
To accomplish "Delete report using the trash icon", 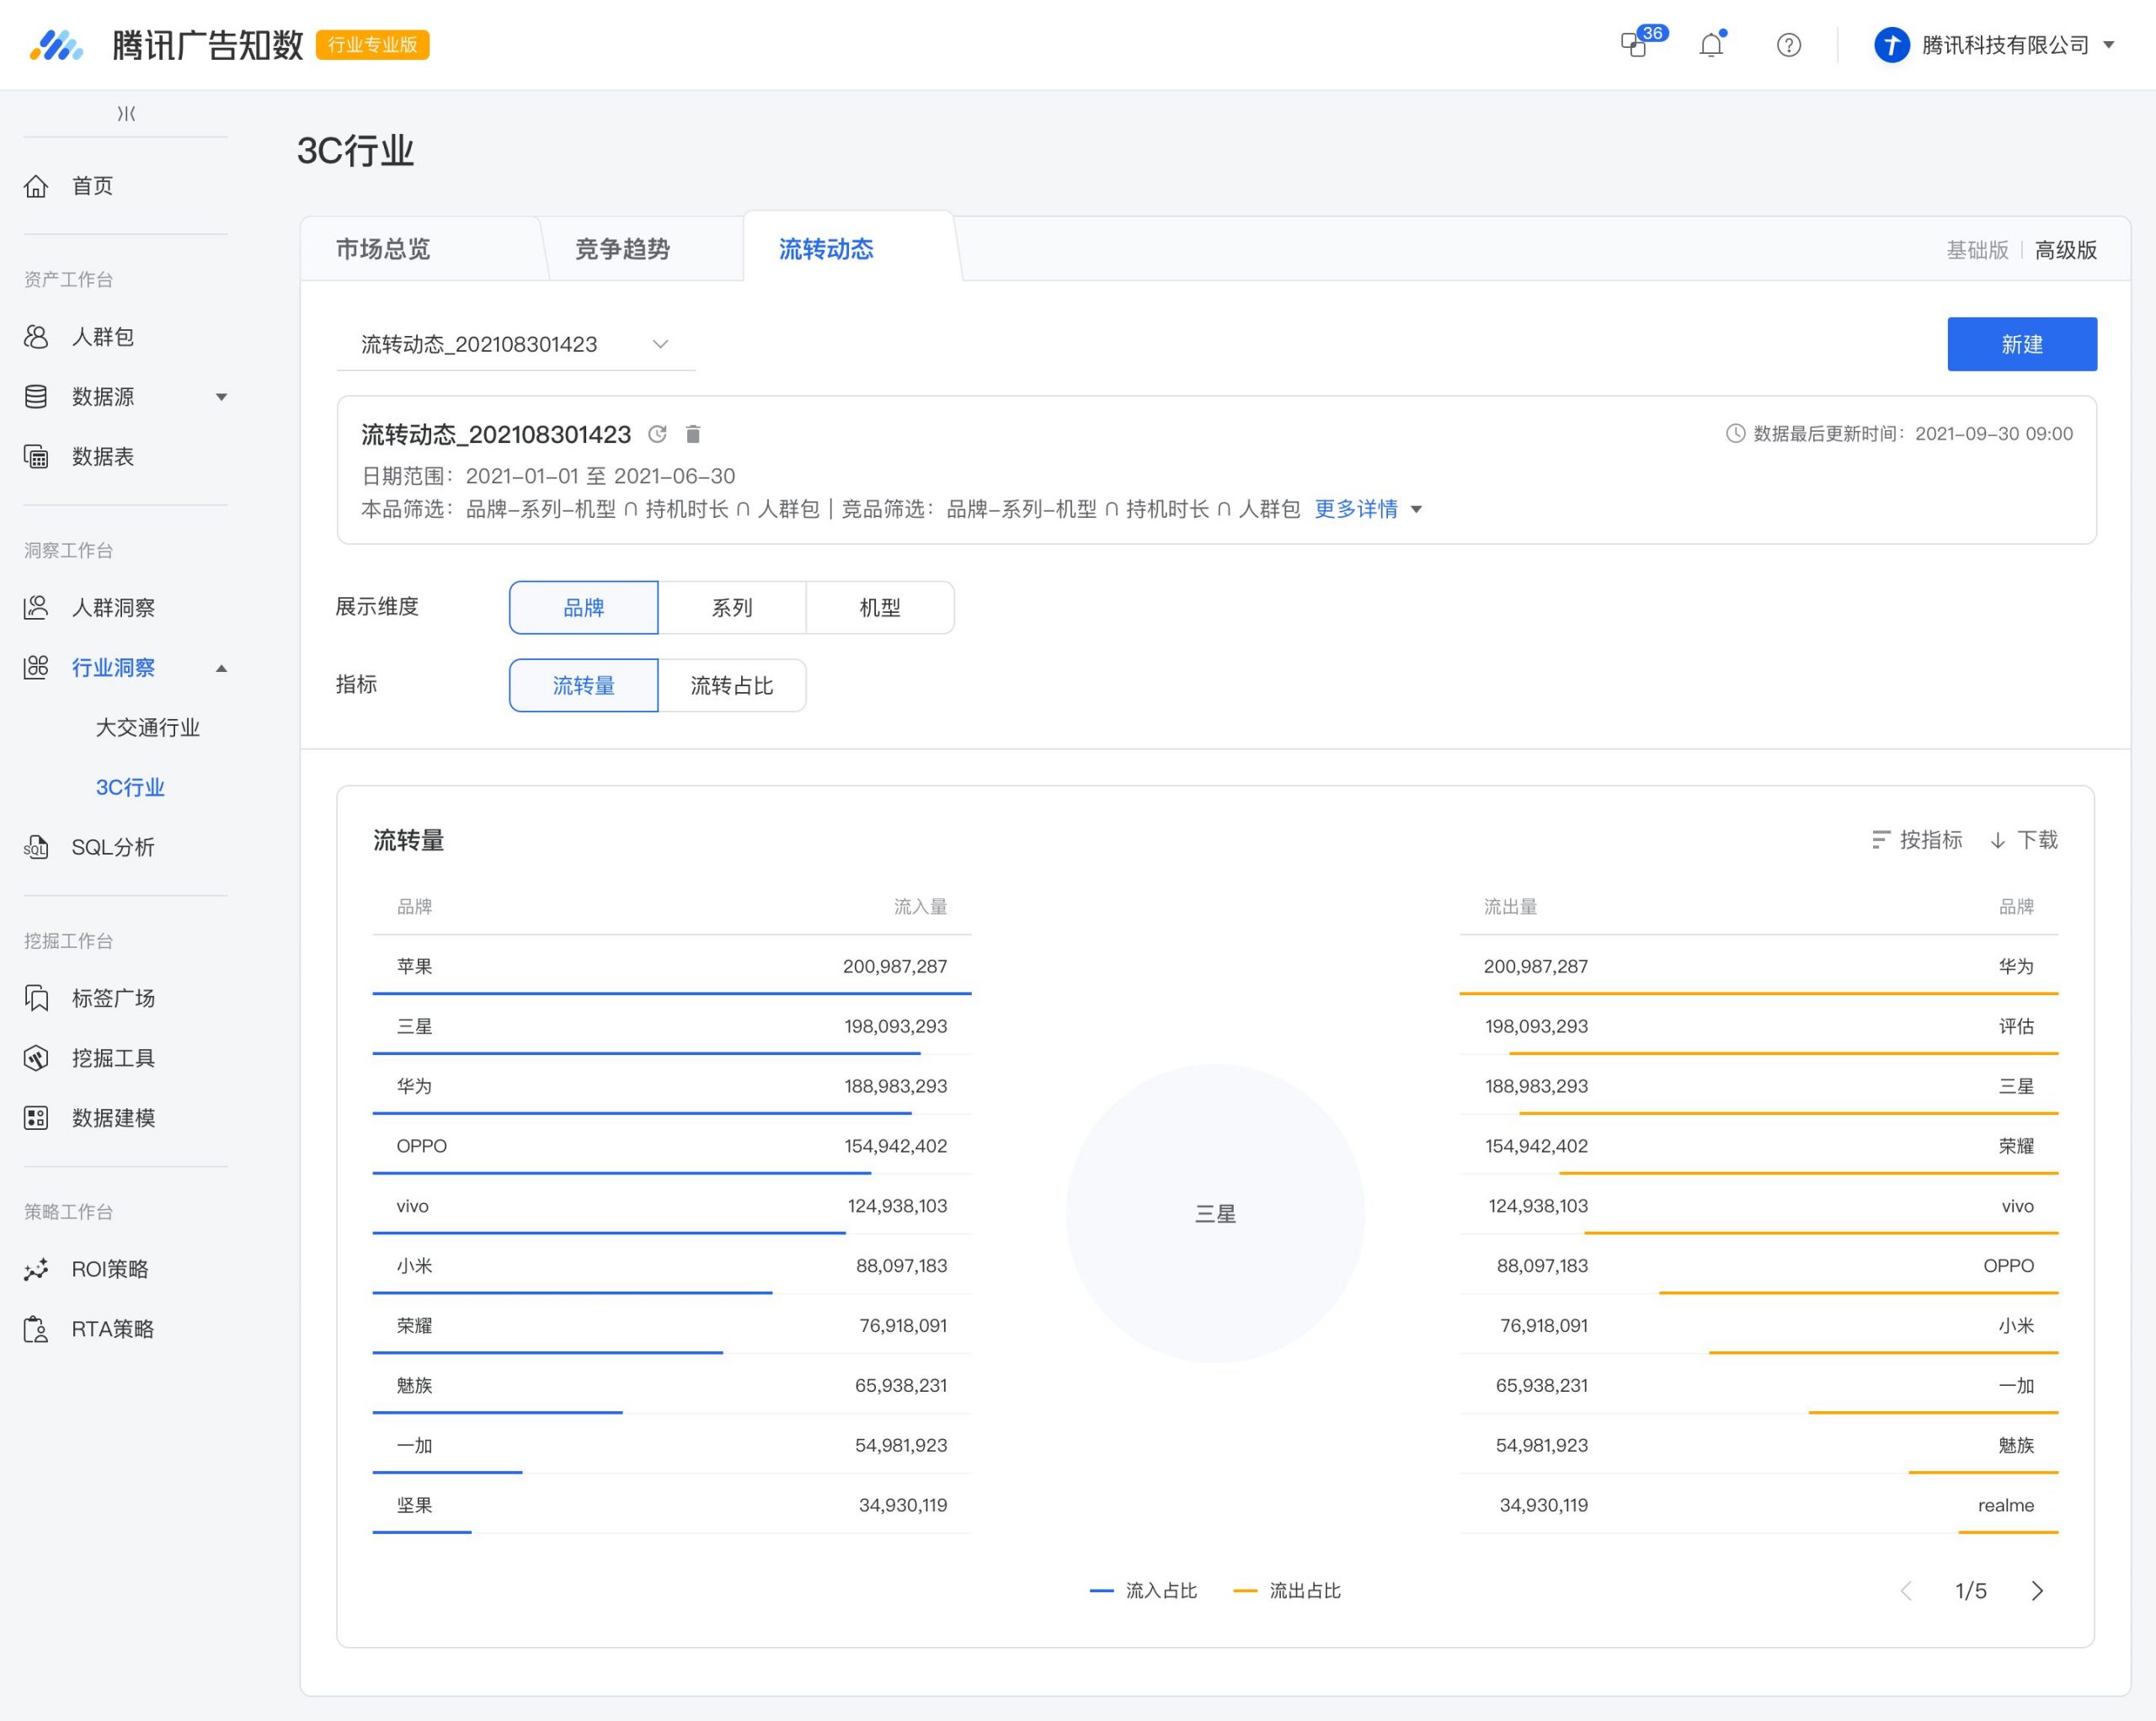I will (x=693, y=434).
